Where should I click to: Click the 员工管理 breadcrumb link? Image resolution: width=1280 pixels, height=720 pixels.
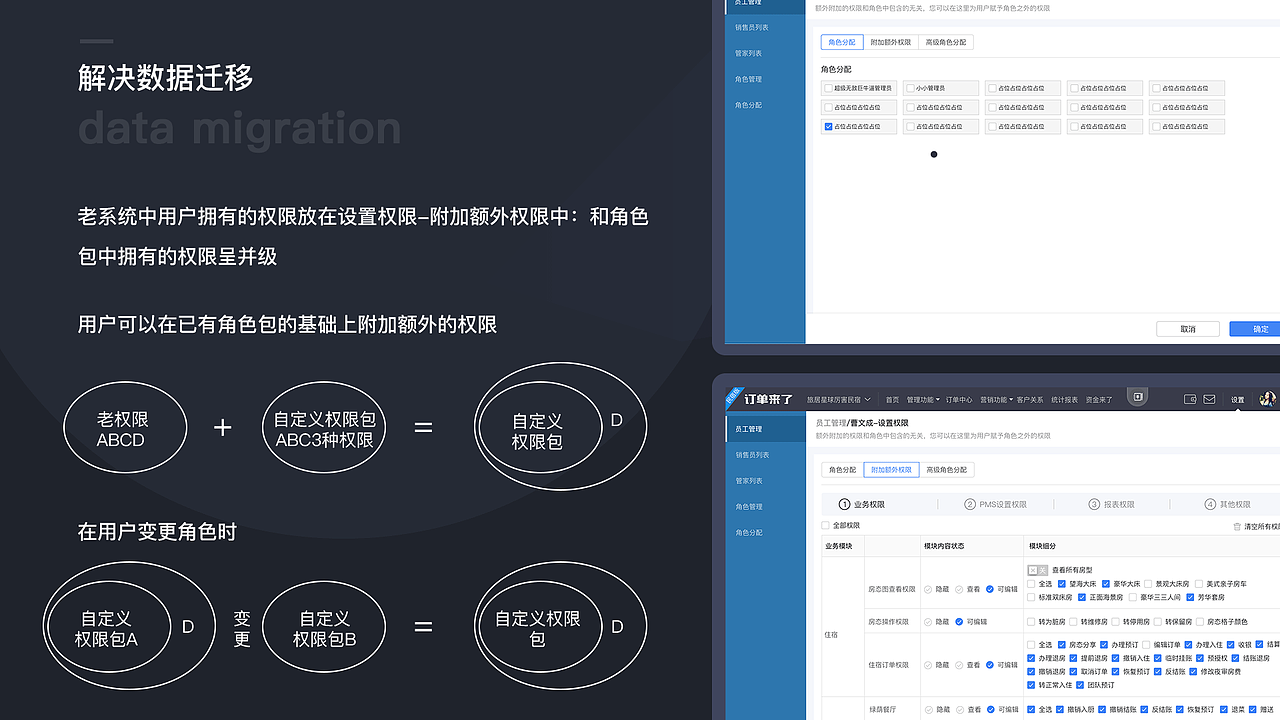[x=831, y=423]
